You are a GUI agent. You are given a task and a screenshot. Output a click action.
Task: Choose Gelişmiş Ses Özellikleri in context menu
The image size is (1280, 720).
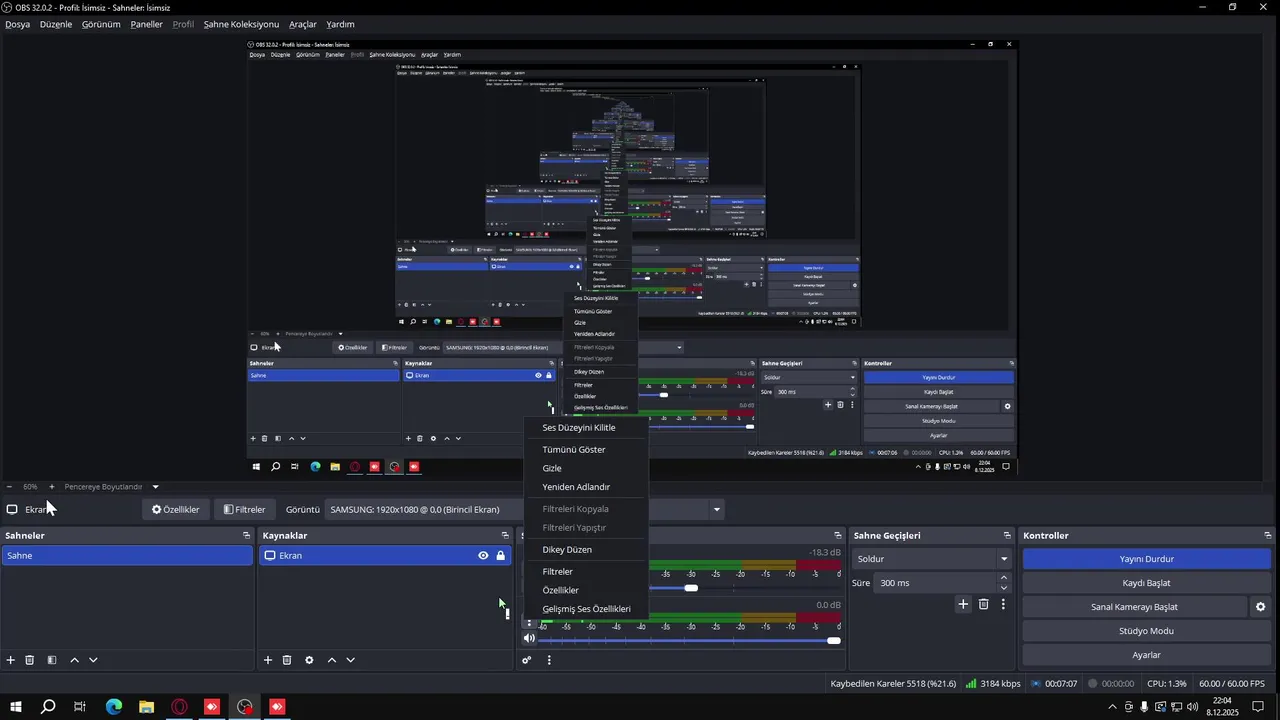(587, 609)
